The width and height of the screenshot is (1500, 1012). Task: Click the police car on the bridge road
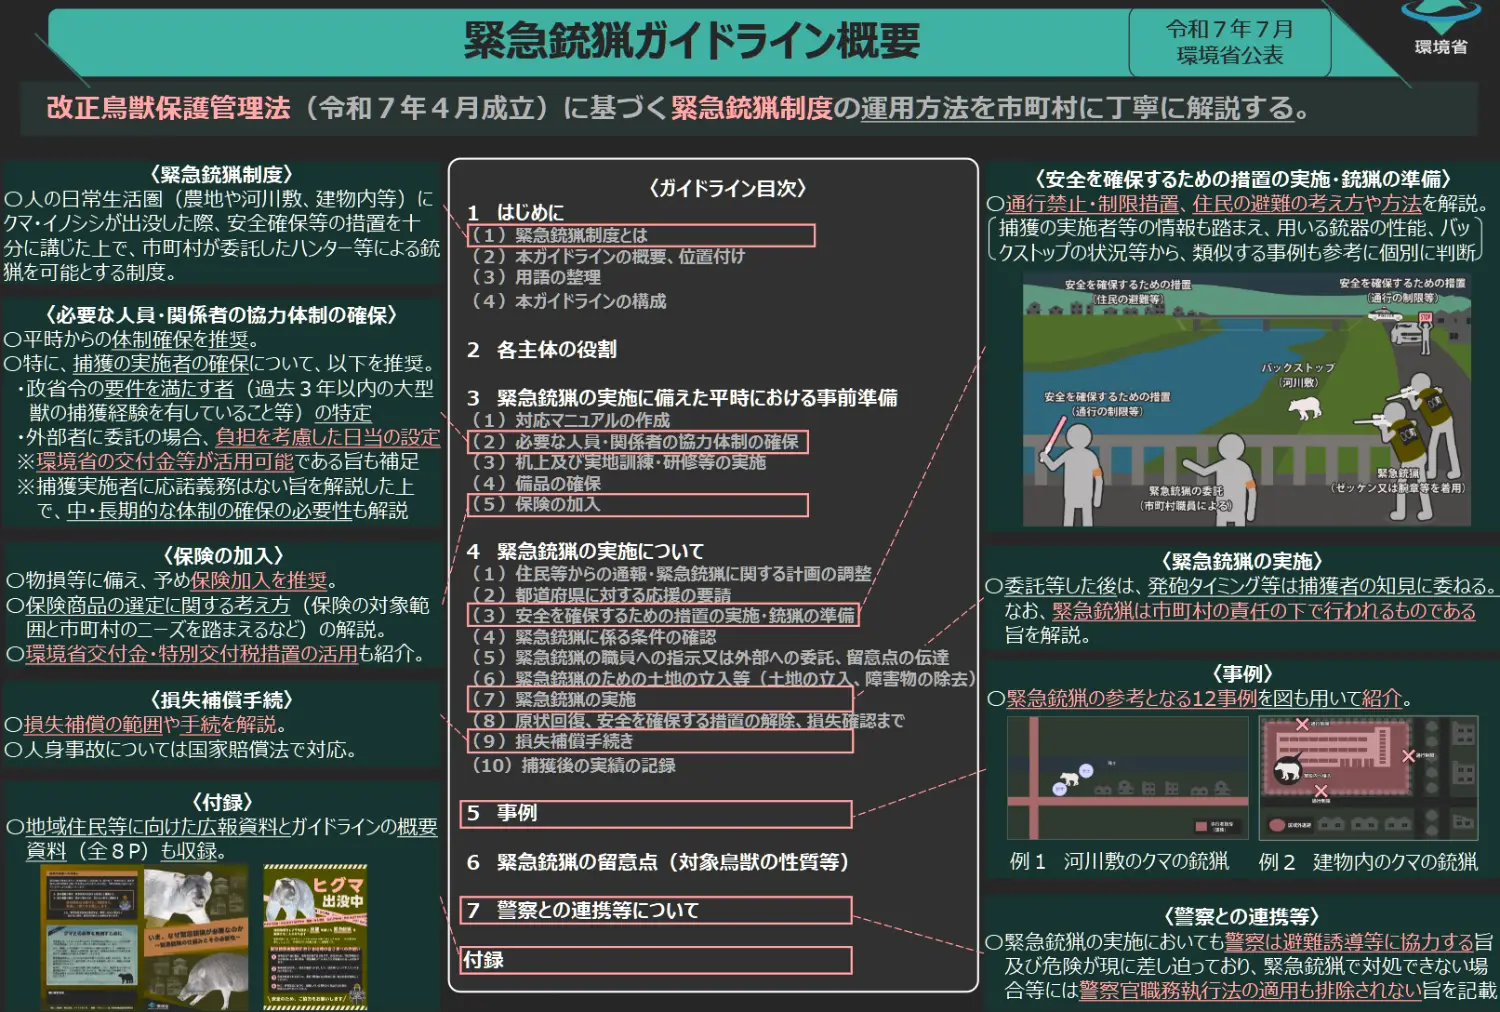(x=1412, y=330)
